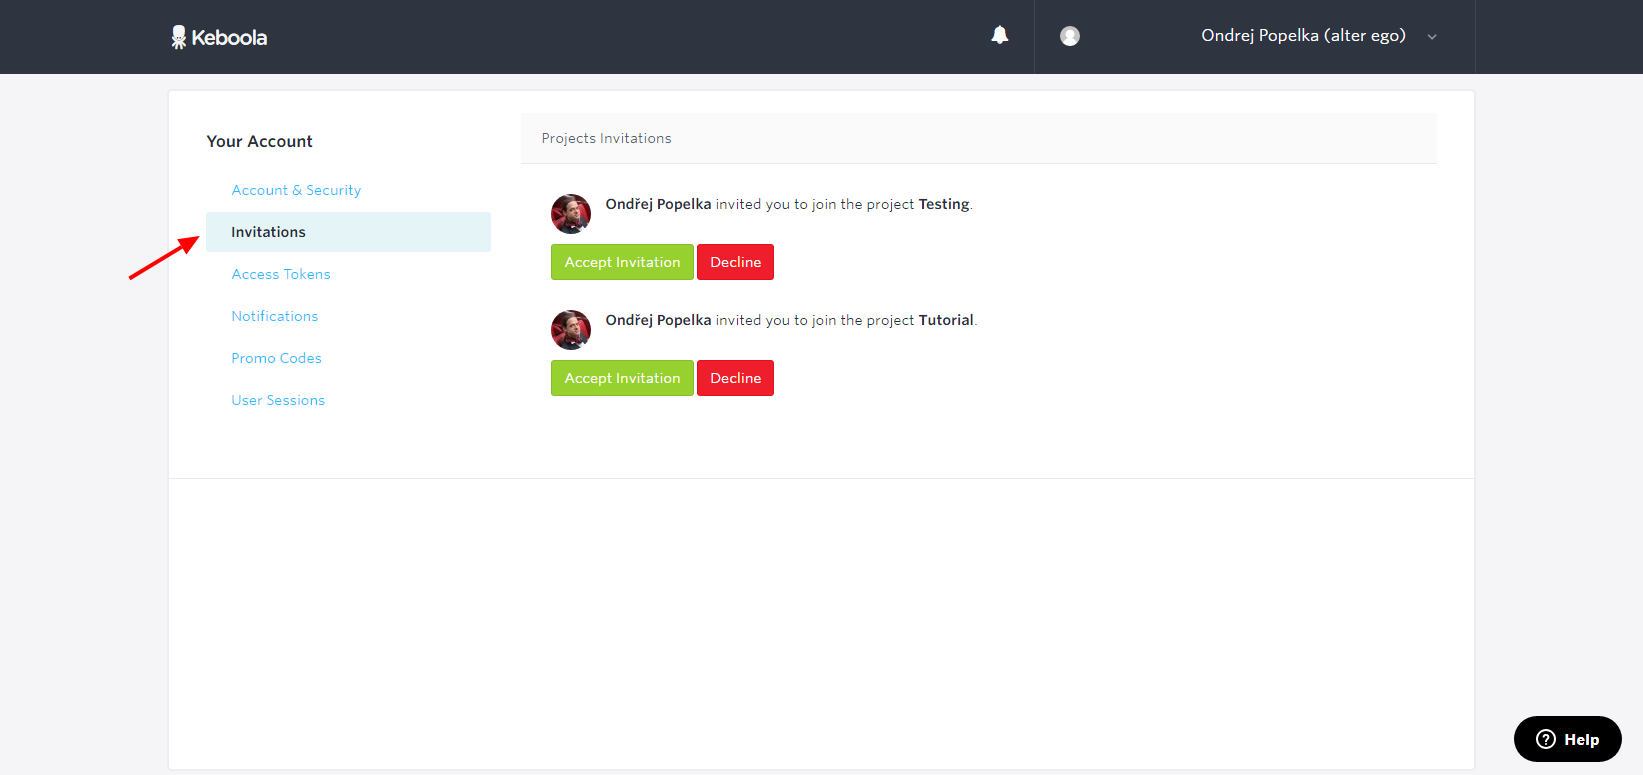Click the Keboola logo
Screen dimensions: 1643x775
coord(219,37)
